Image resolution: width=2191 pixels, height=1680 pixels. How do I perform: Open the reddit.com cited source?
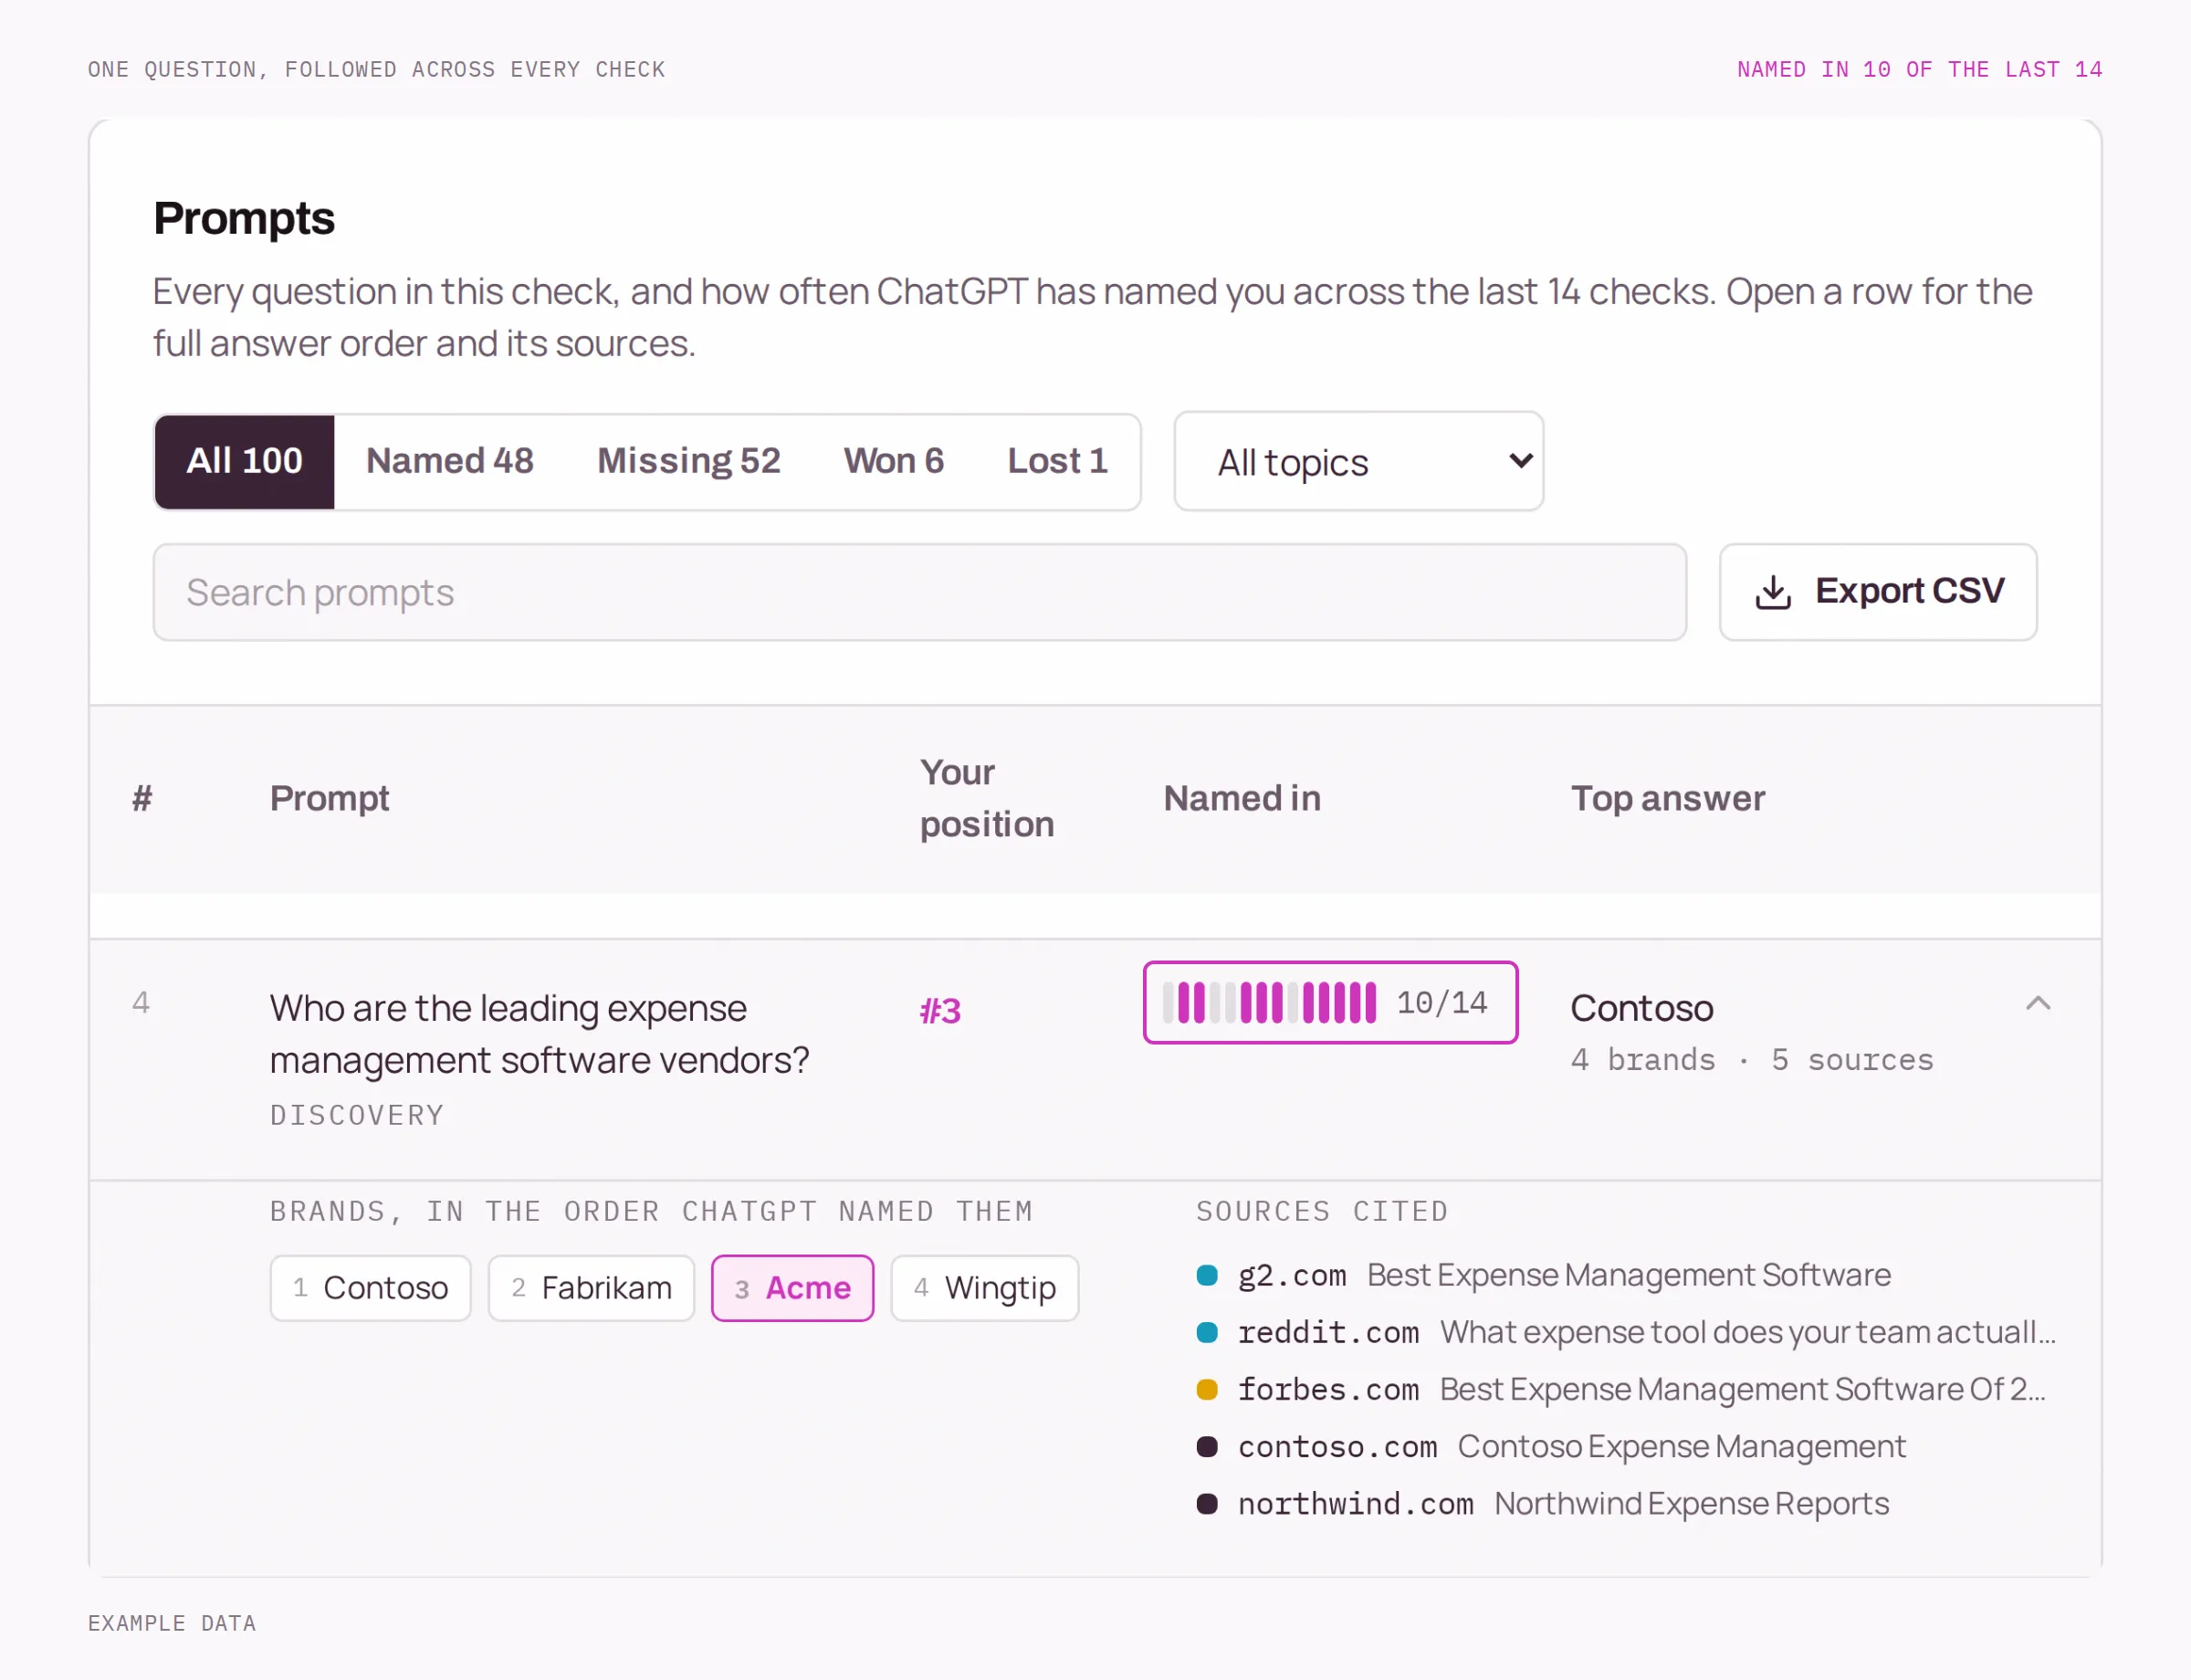click(1626, 1332)
